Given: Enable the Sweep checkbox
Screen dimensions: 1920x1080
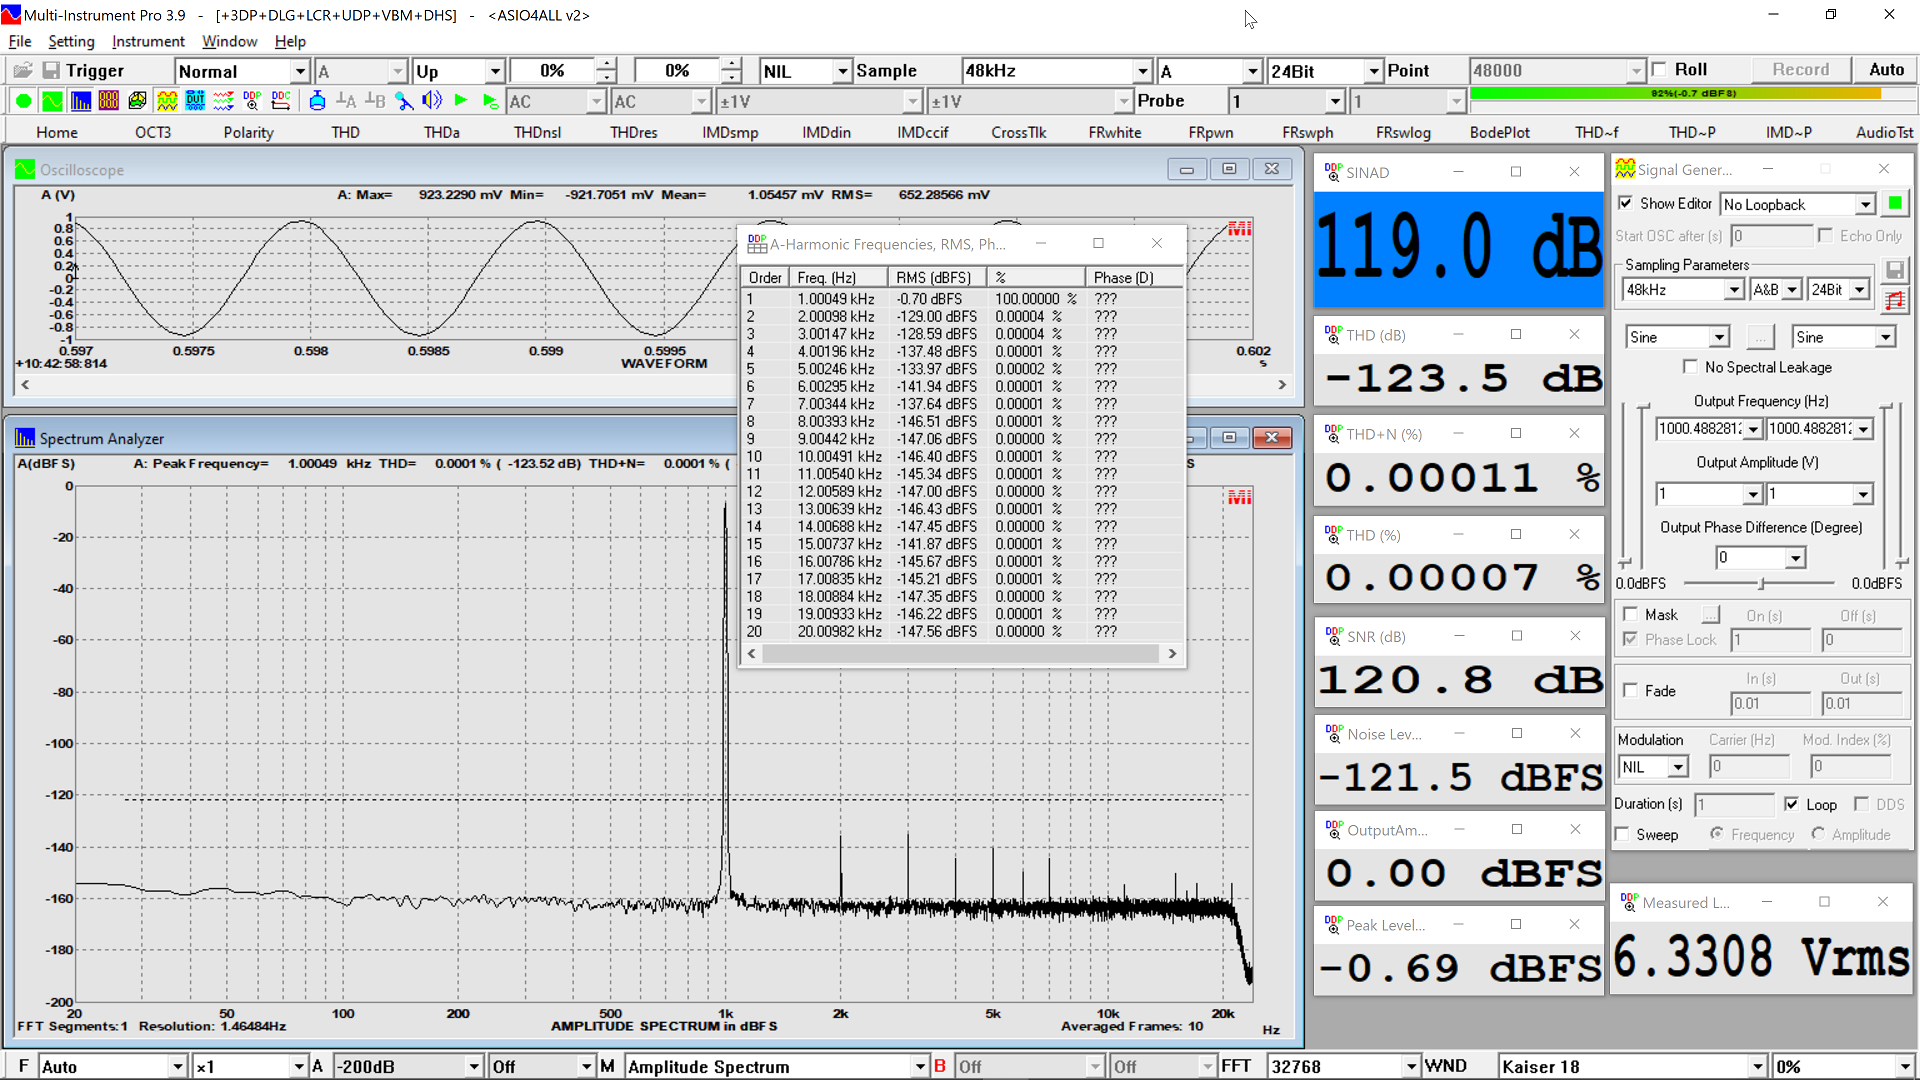Looking at the screenshot, I should point(1622,834).
